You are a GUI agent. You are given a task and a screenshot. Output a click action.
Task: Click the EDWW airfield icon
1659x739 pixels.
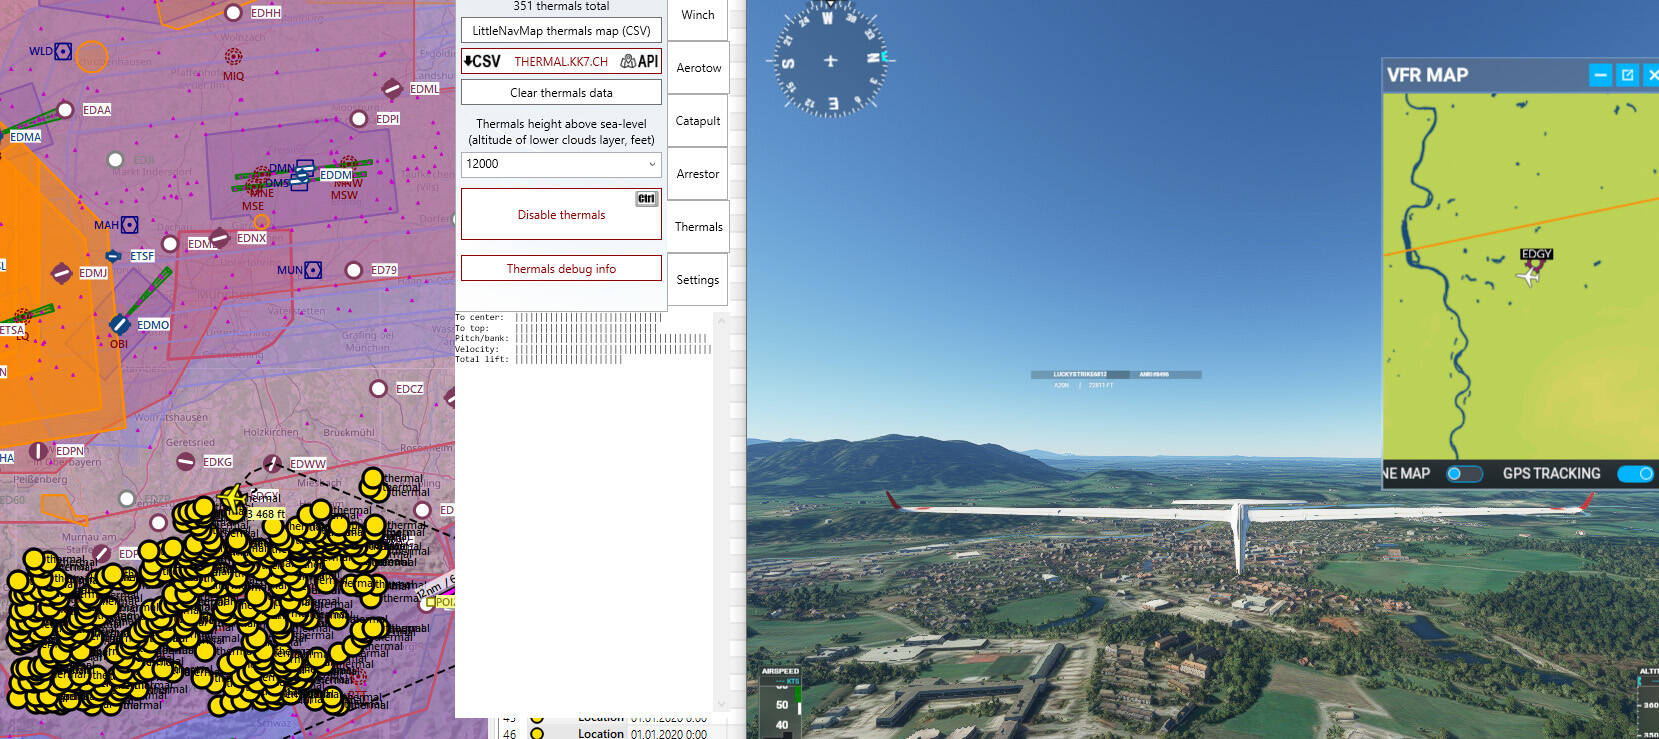pyautogui.click(x=272, y=464)
